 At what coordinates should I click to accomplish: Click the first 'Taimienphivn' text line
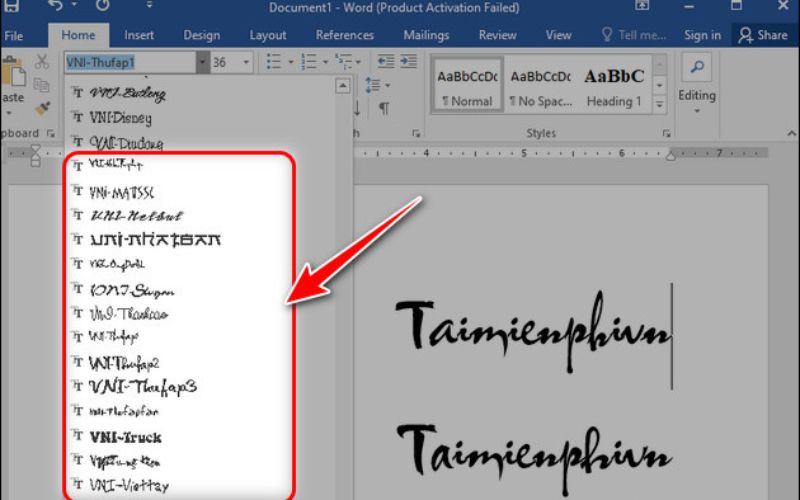533,332
